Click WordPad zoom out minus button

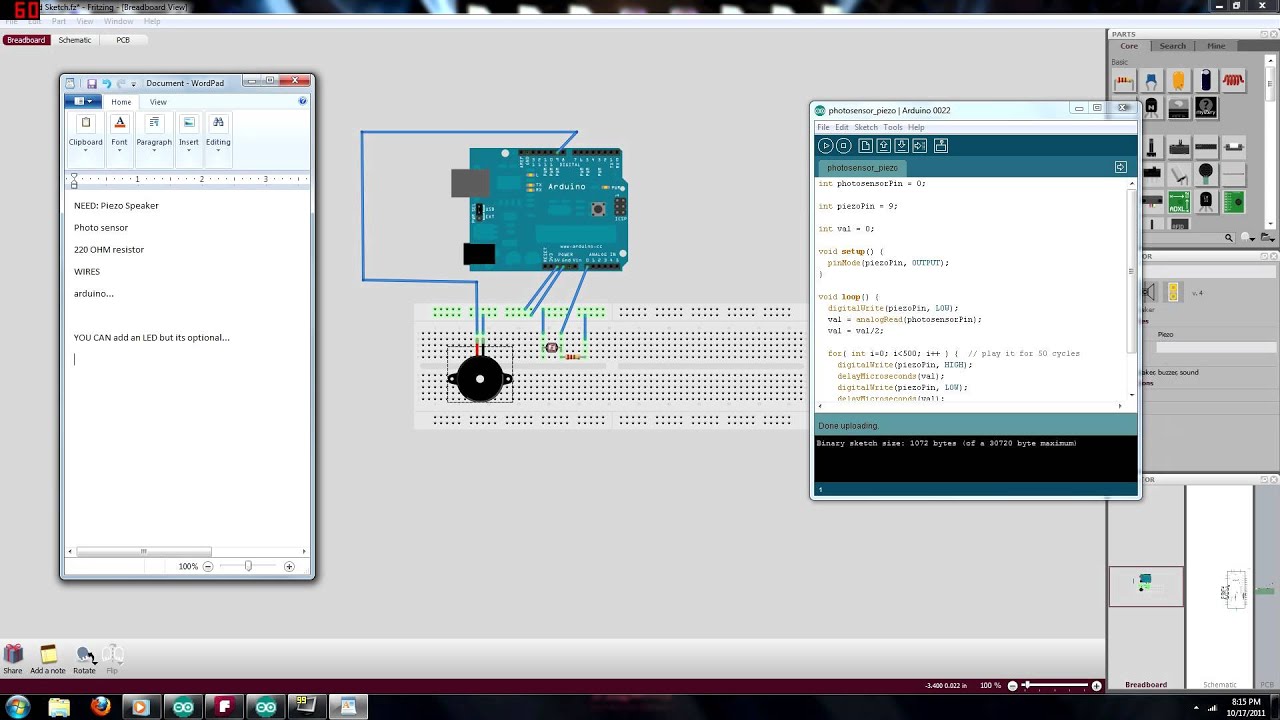tap(208, 566)
